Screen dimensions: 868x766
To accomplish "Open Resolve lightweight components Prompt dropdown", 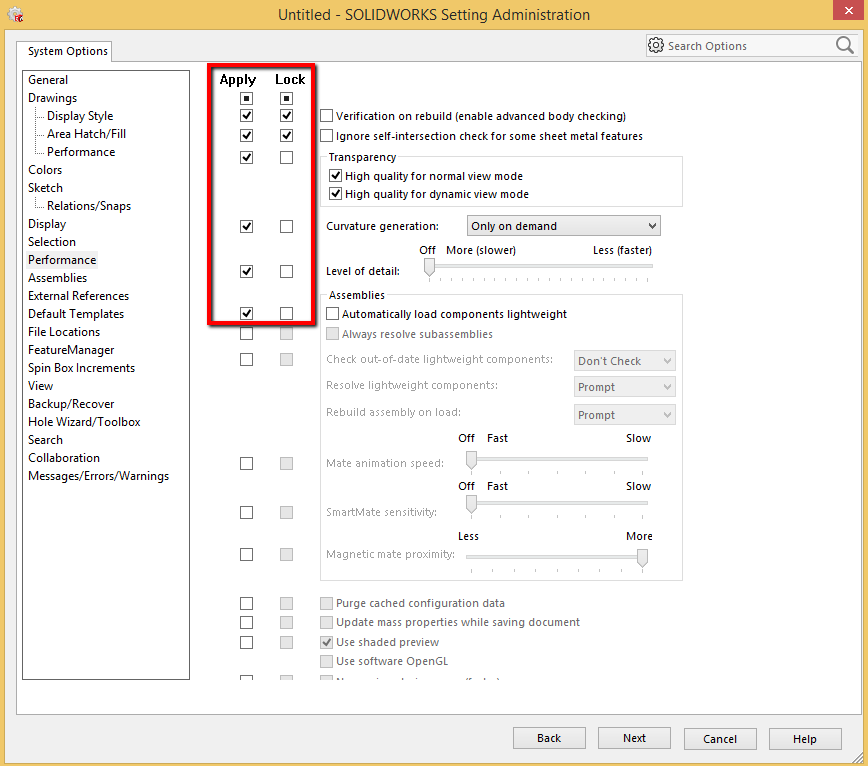I will 624,387.
